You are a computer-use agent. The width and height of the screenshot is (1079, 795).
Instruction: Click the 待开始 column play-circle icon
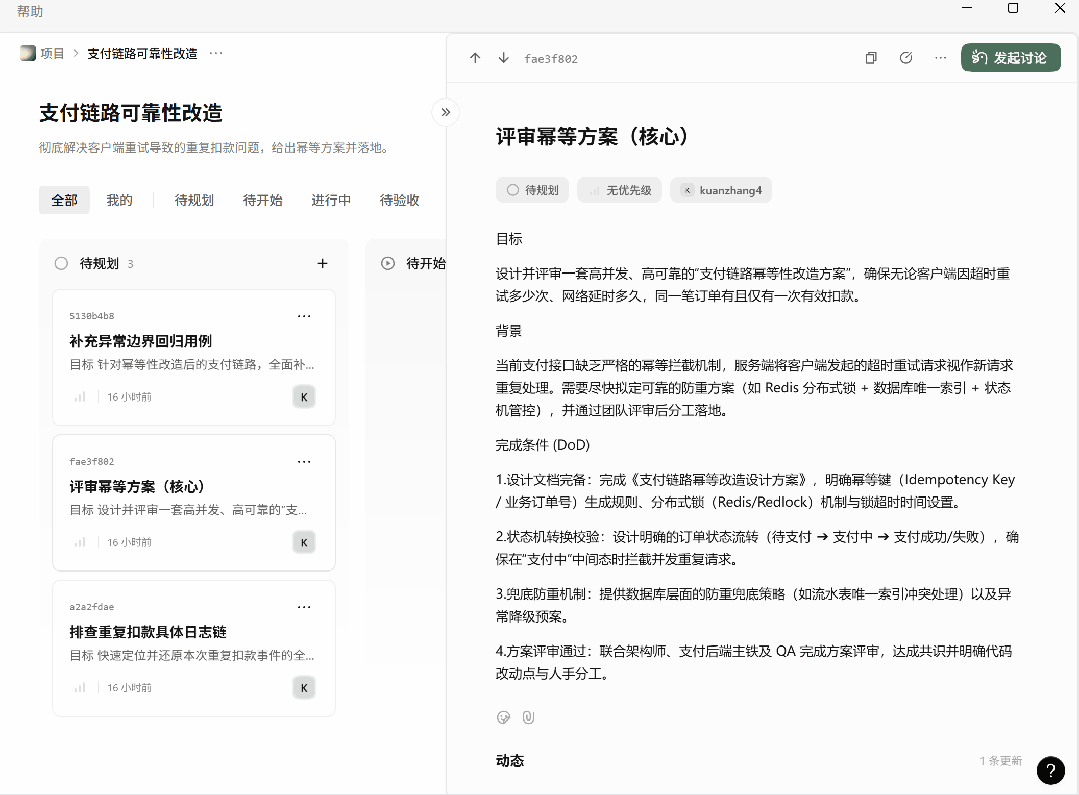coord(388,263)
